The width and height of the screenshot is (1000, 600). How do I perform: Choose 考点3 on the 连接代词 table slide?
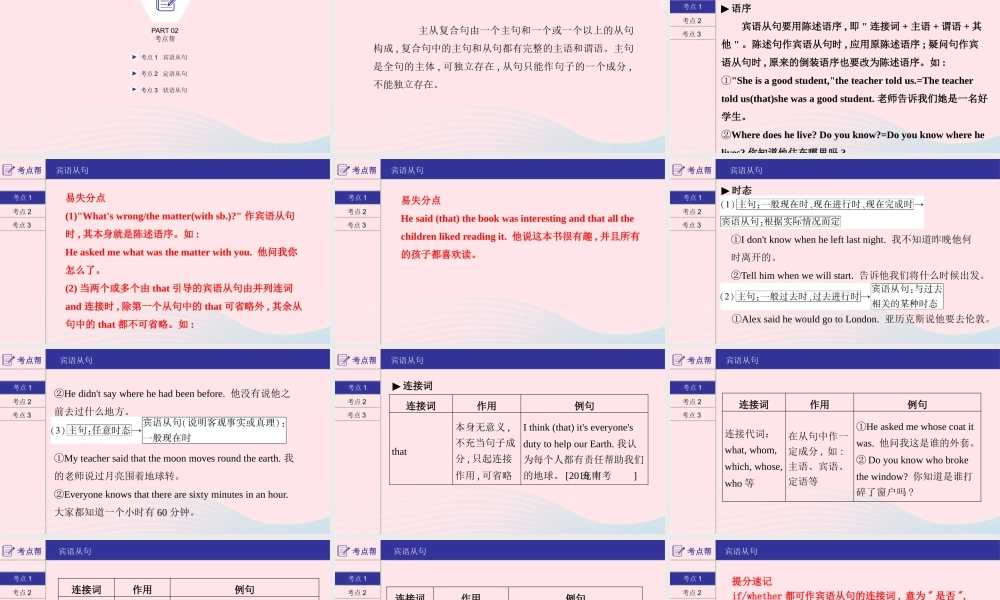692,414
